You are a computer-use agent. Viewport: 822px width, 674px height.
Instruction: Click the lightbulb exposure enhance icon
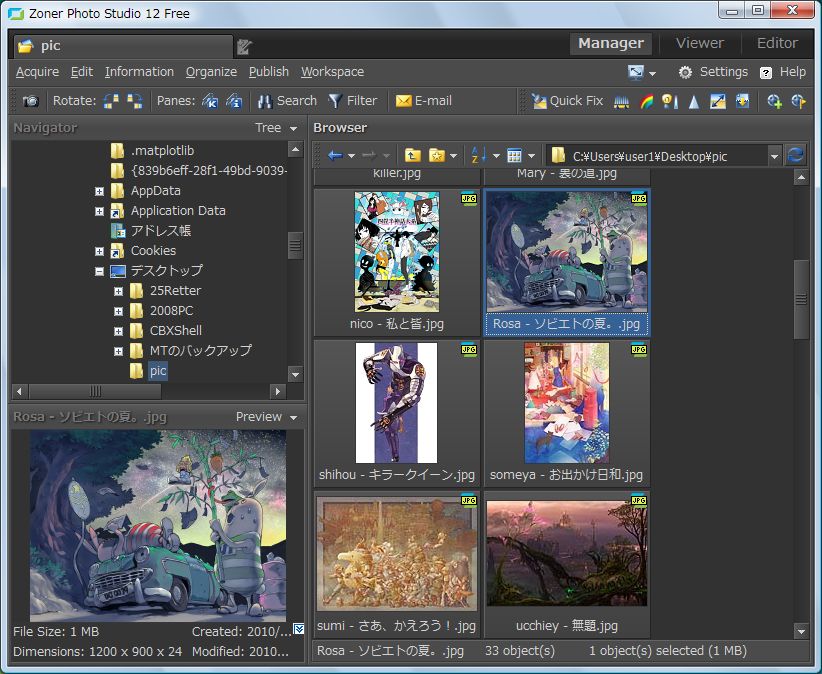(x=669, y=101)
